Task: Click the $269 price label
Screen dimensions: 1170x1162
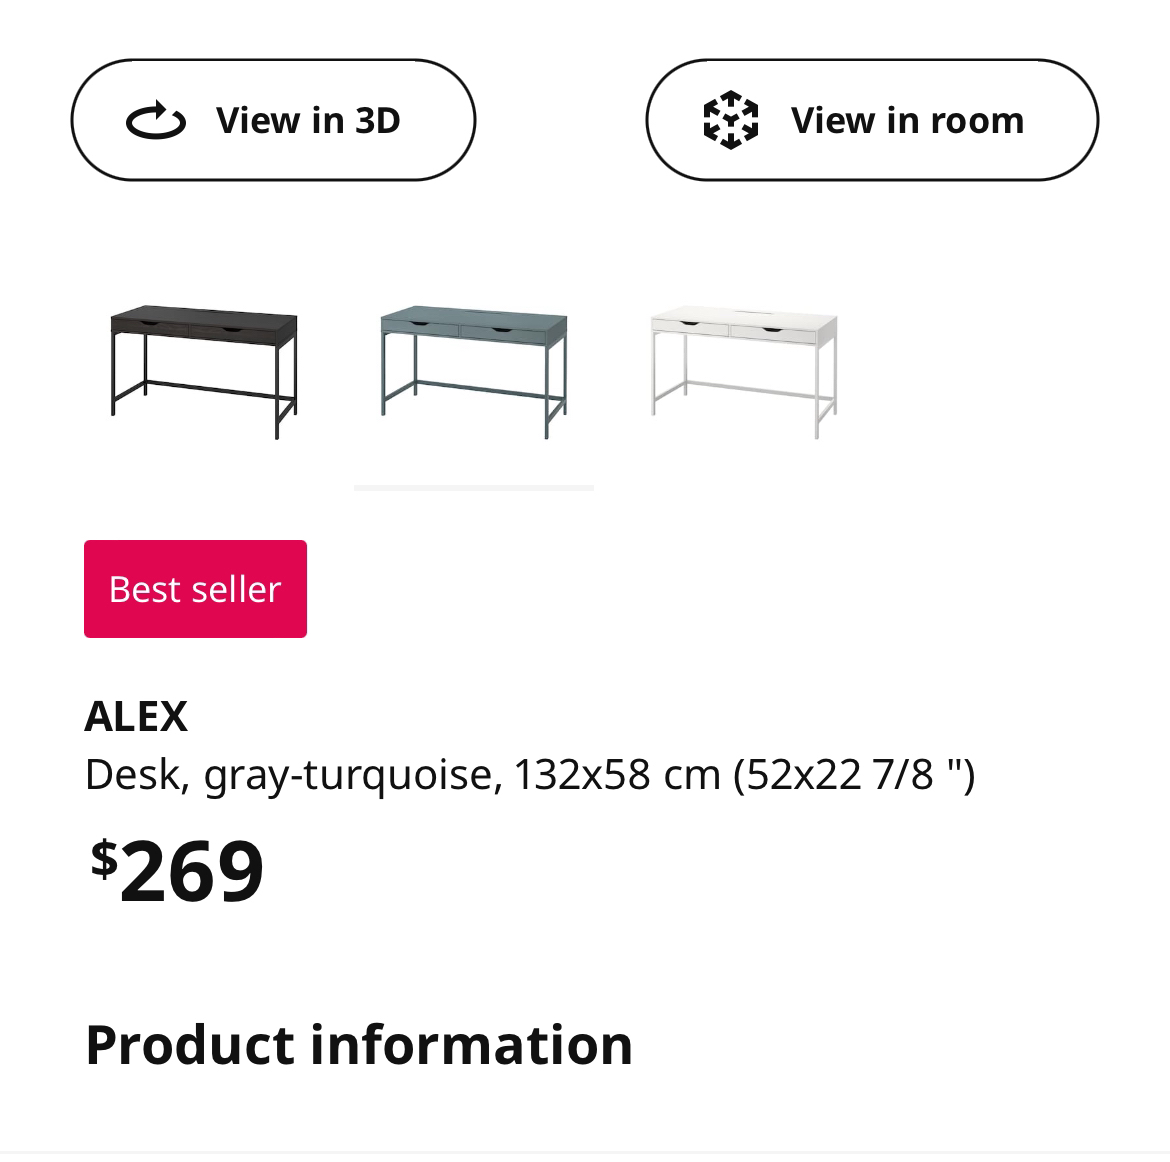Action: point(175,870)
